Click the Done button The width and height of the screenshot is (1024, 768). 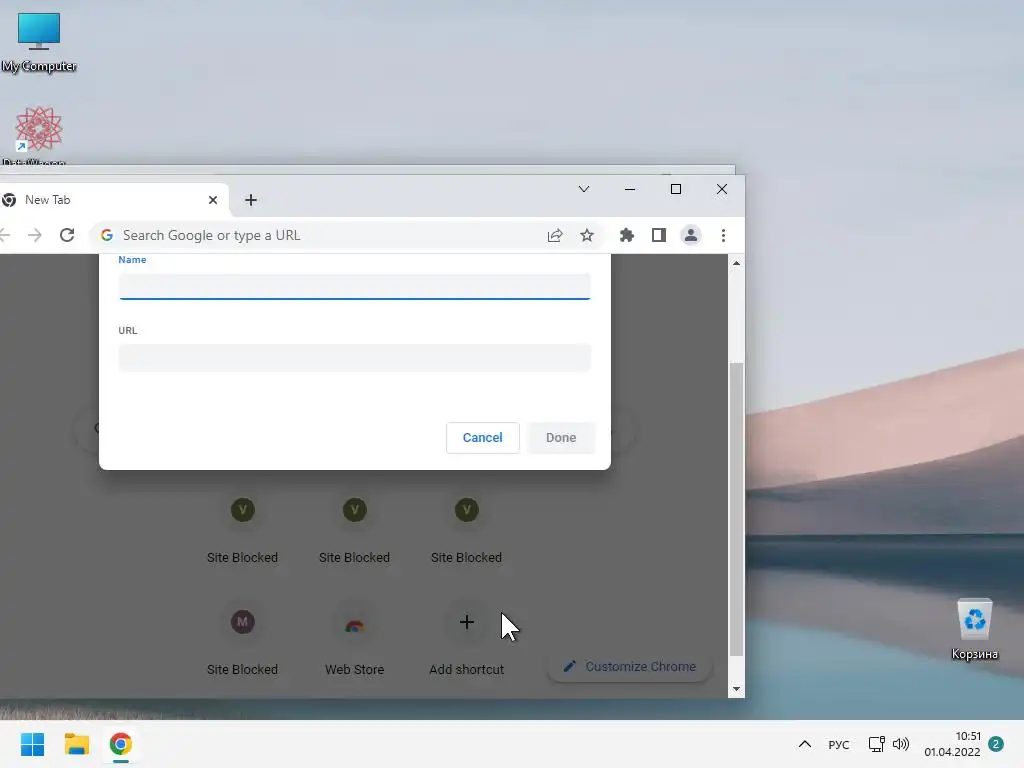(x=561, y=438)
